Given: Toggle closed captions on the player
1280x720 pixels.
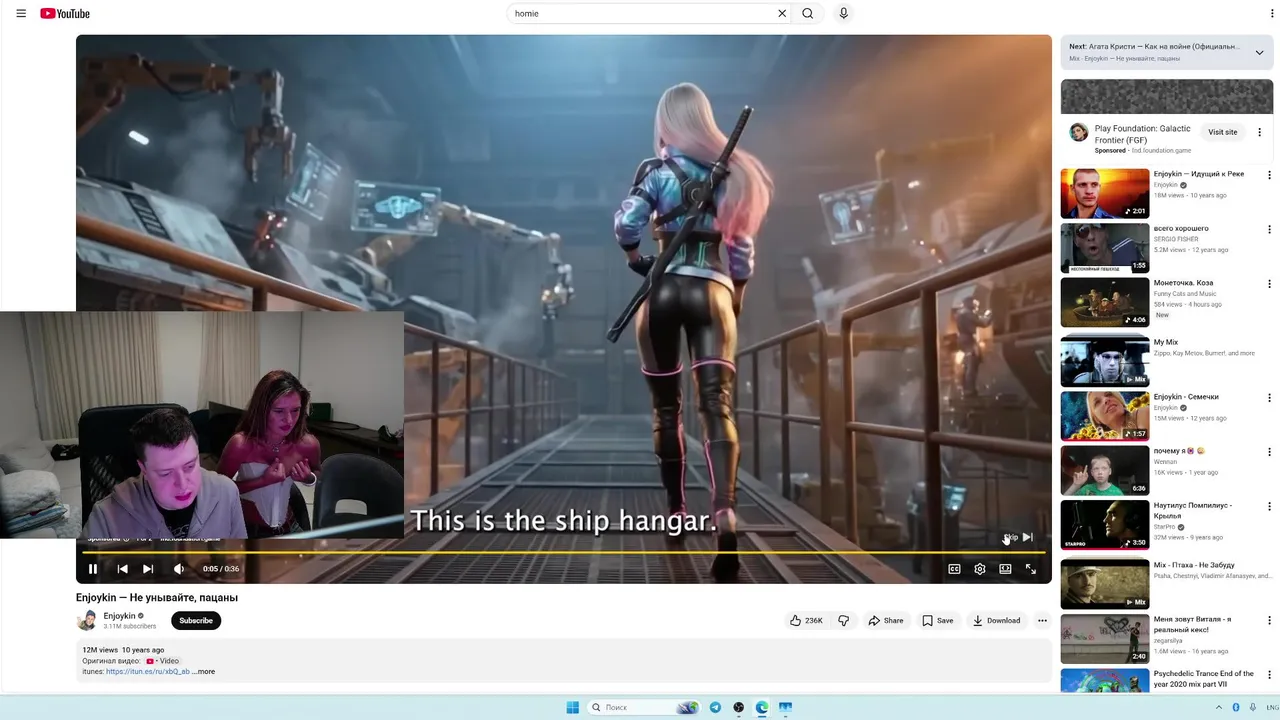Looking at the screenshot, I should tap(954, 569).
